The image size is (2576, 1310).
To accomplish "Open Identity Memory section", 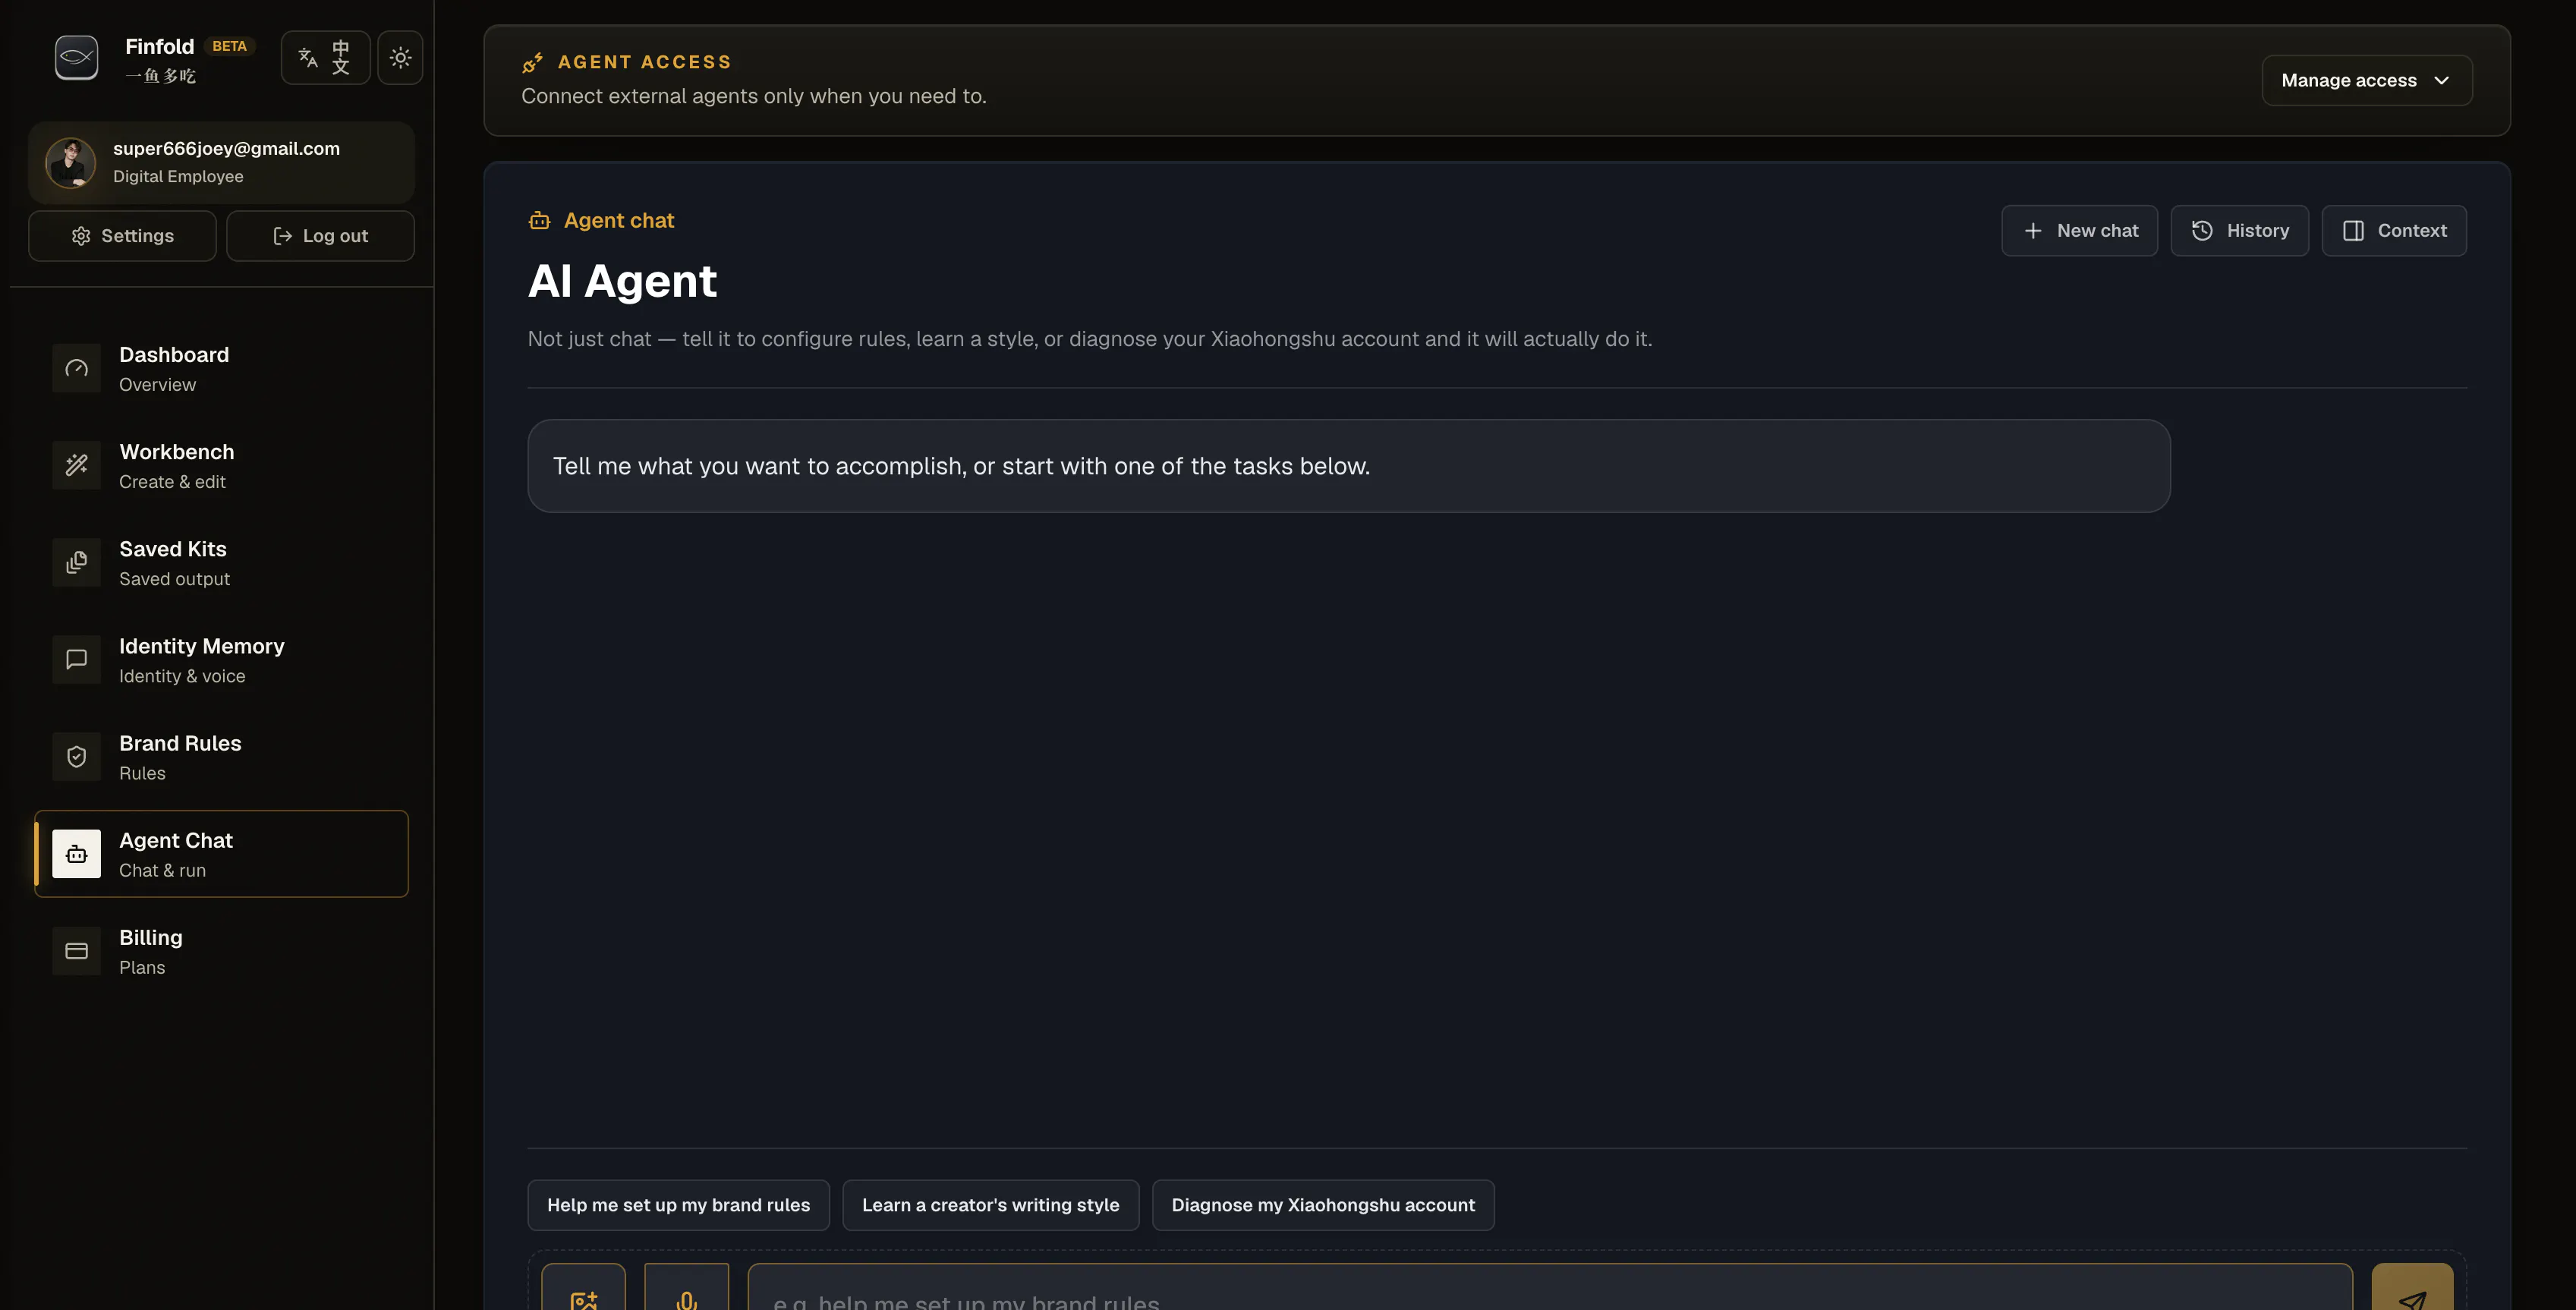I will [x=221, y=659].
